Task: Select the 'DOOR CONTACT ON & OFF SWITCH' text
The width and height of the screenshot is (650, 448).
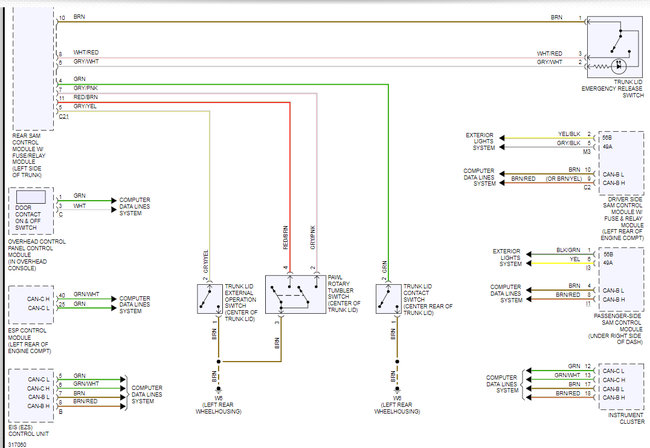Action: (x=28, y=218)
